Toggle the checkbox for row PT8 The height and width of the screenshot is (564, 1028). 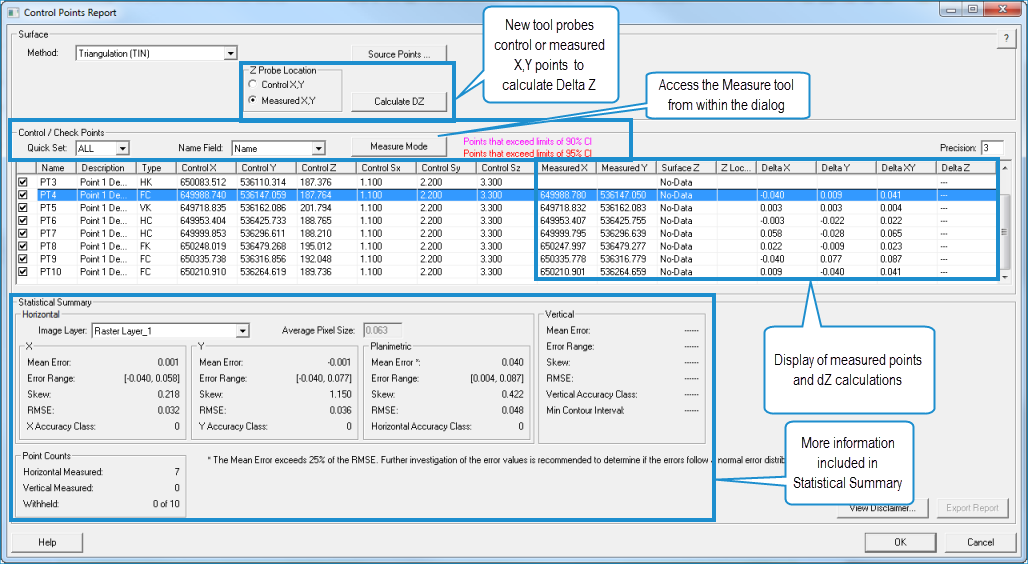pyautogui.click(x=23, y=246)
